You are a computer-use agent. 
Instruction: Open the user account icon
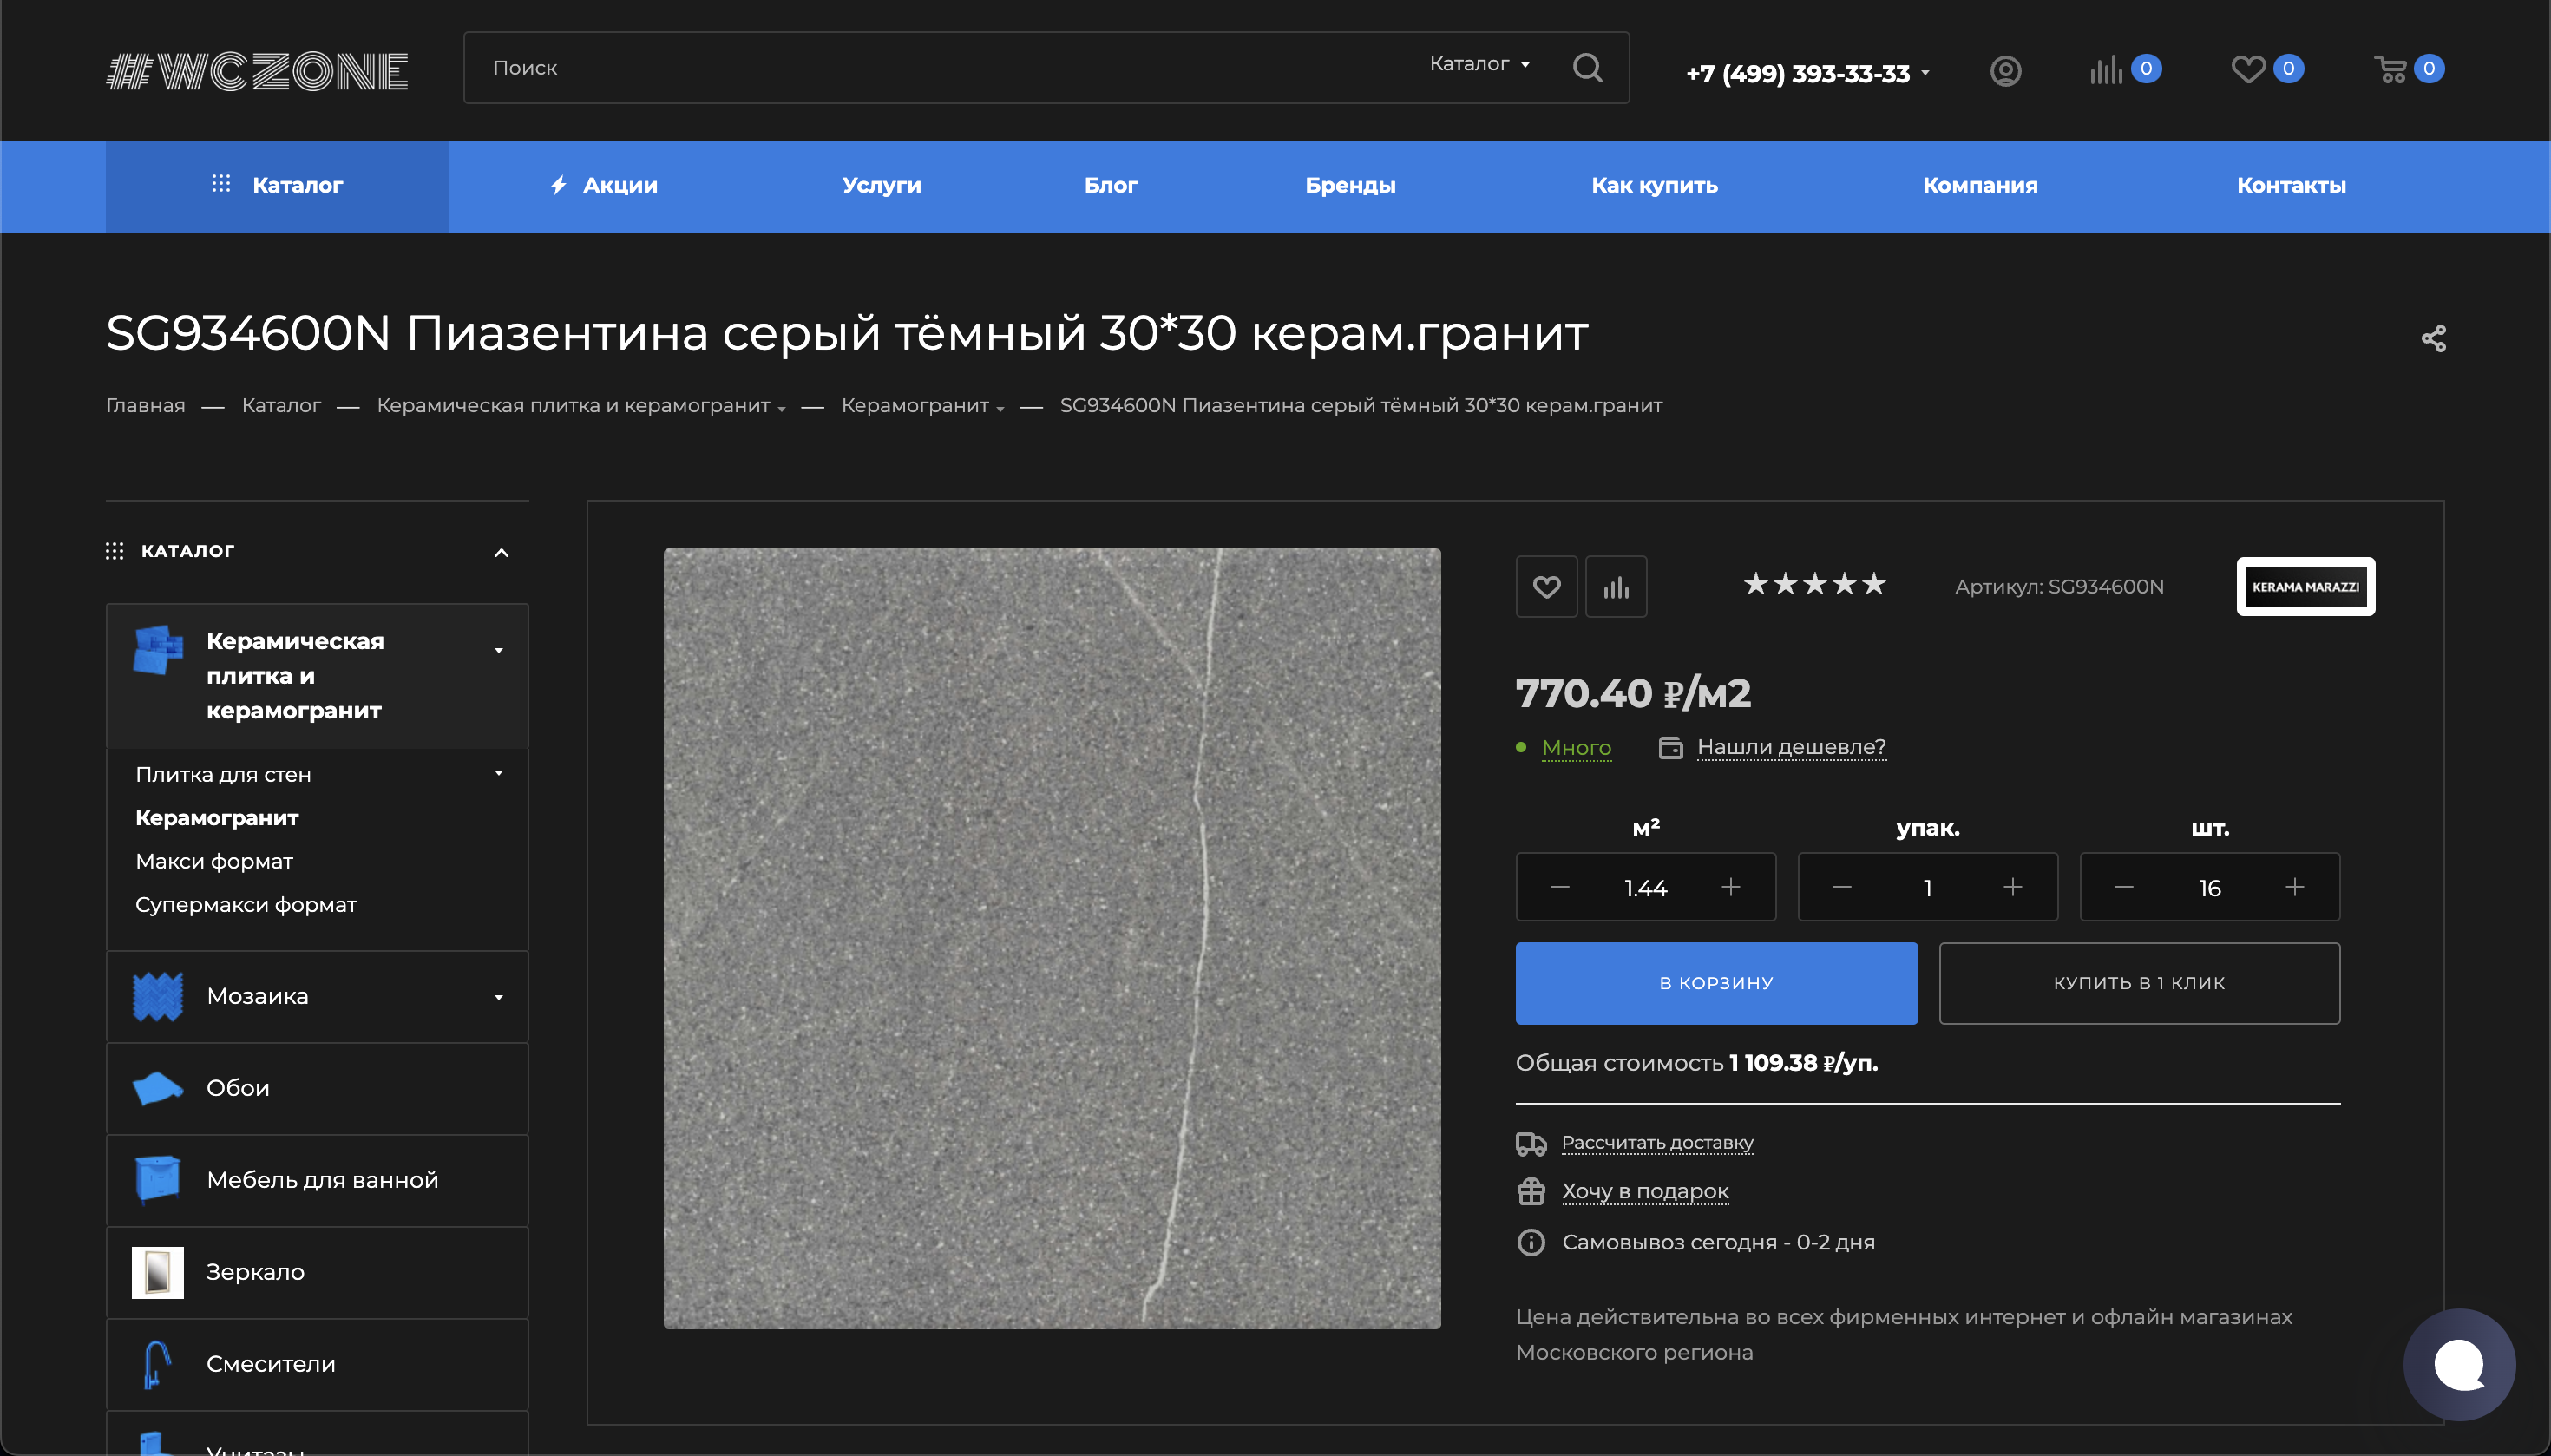click(2005, 71)
